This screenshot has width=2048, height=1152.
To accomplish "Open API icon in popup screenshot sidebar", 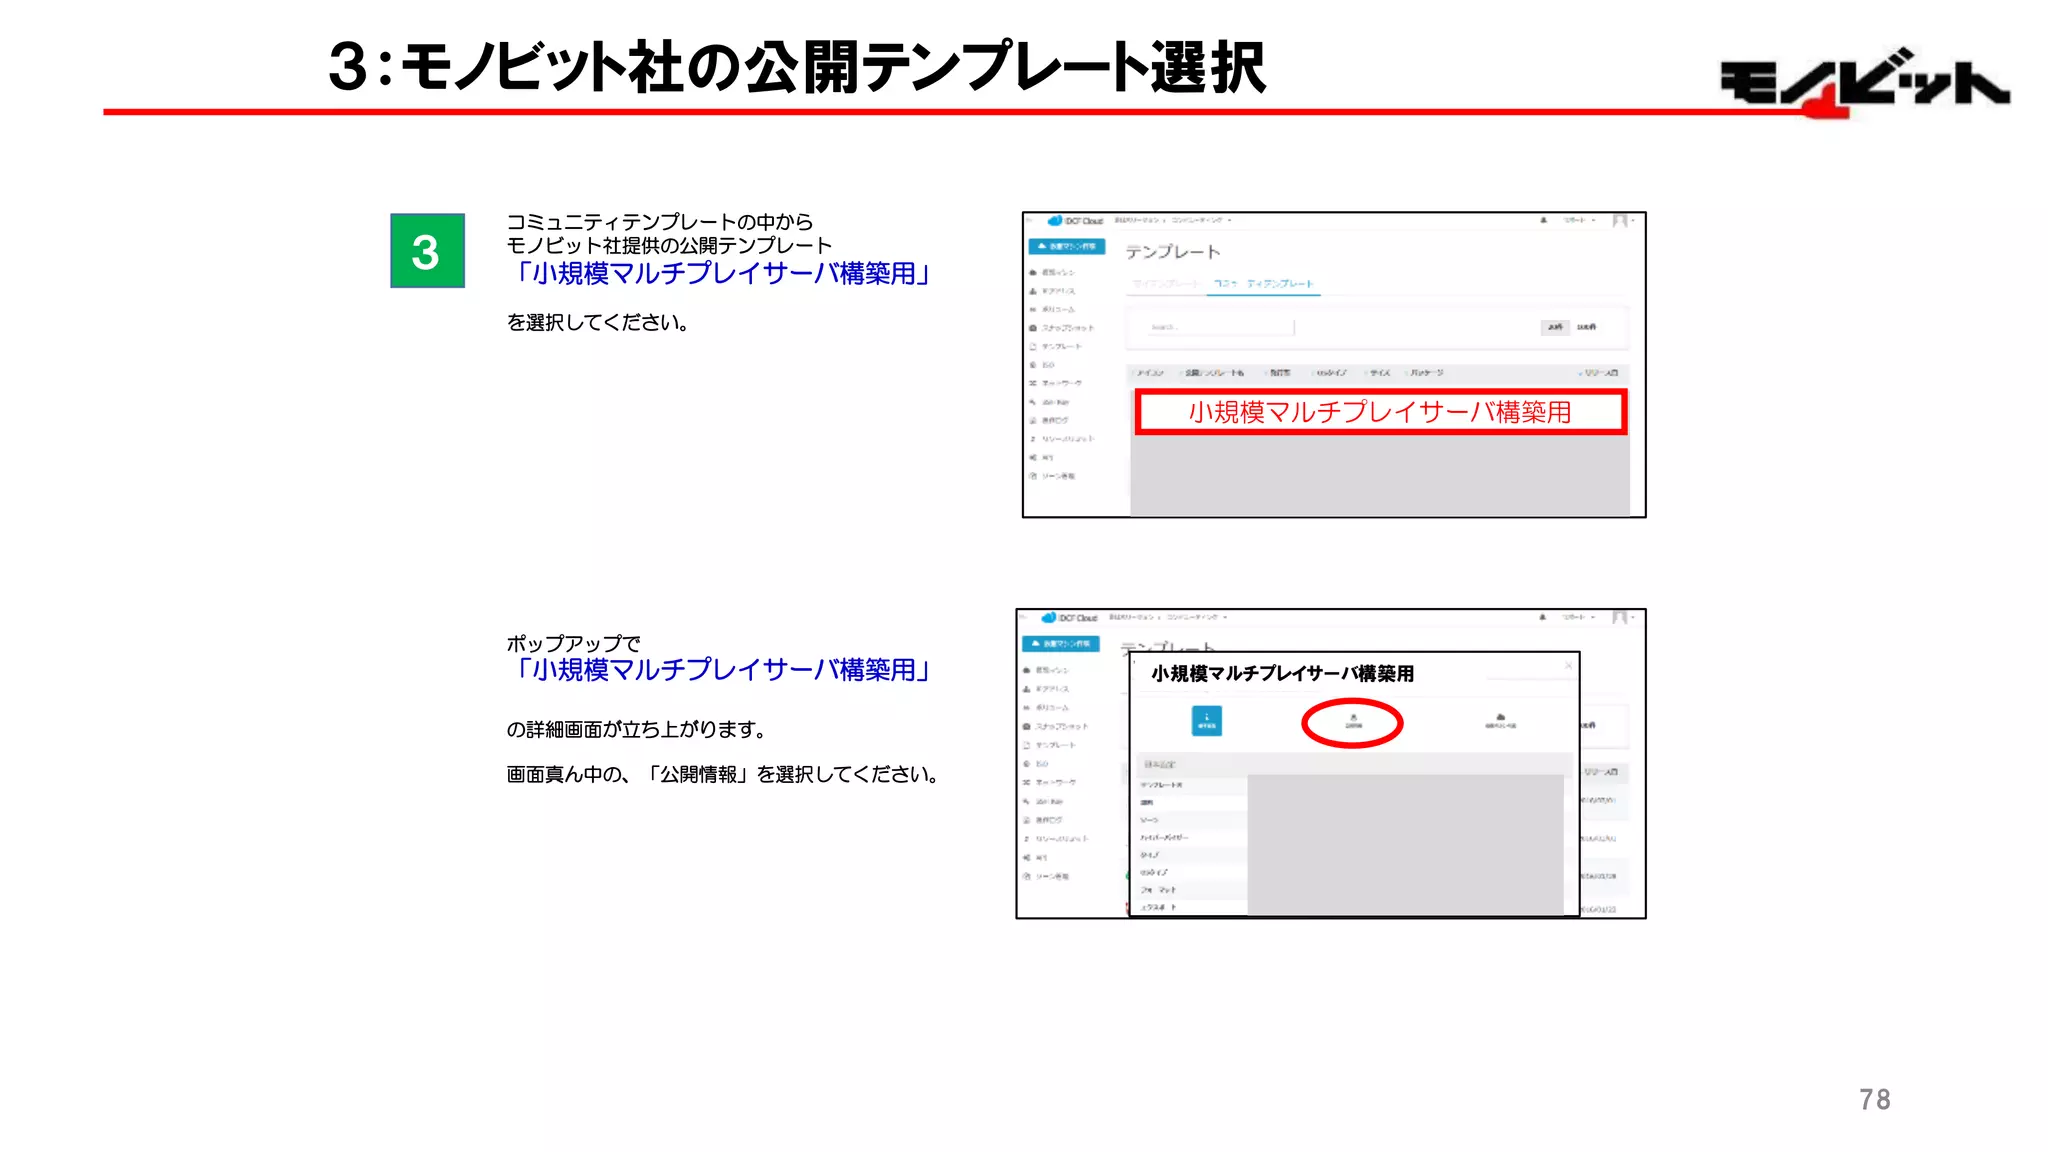I will pos(1027,858).
